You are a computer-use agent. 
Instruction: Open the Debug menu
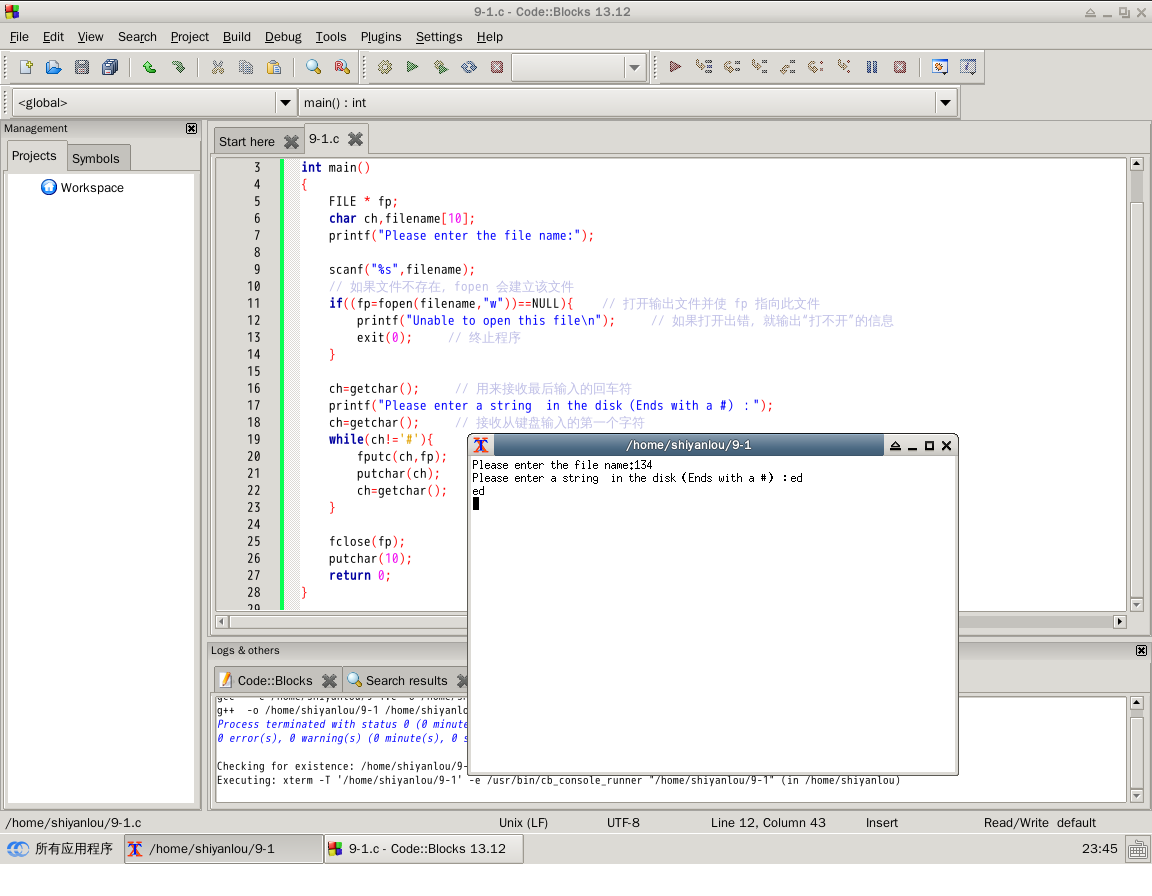[x=283, y=37]
